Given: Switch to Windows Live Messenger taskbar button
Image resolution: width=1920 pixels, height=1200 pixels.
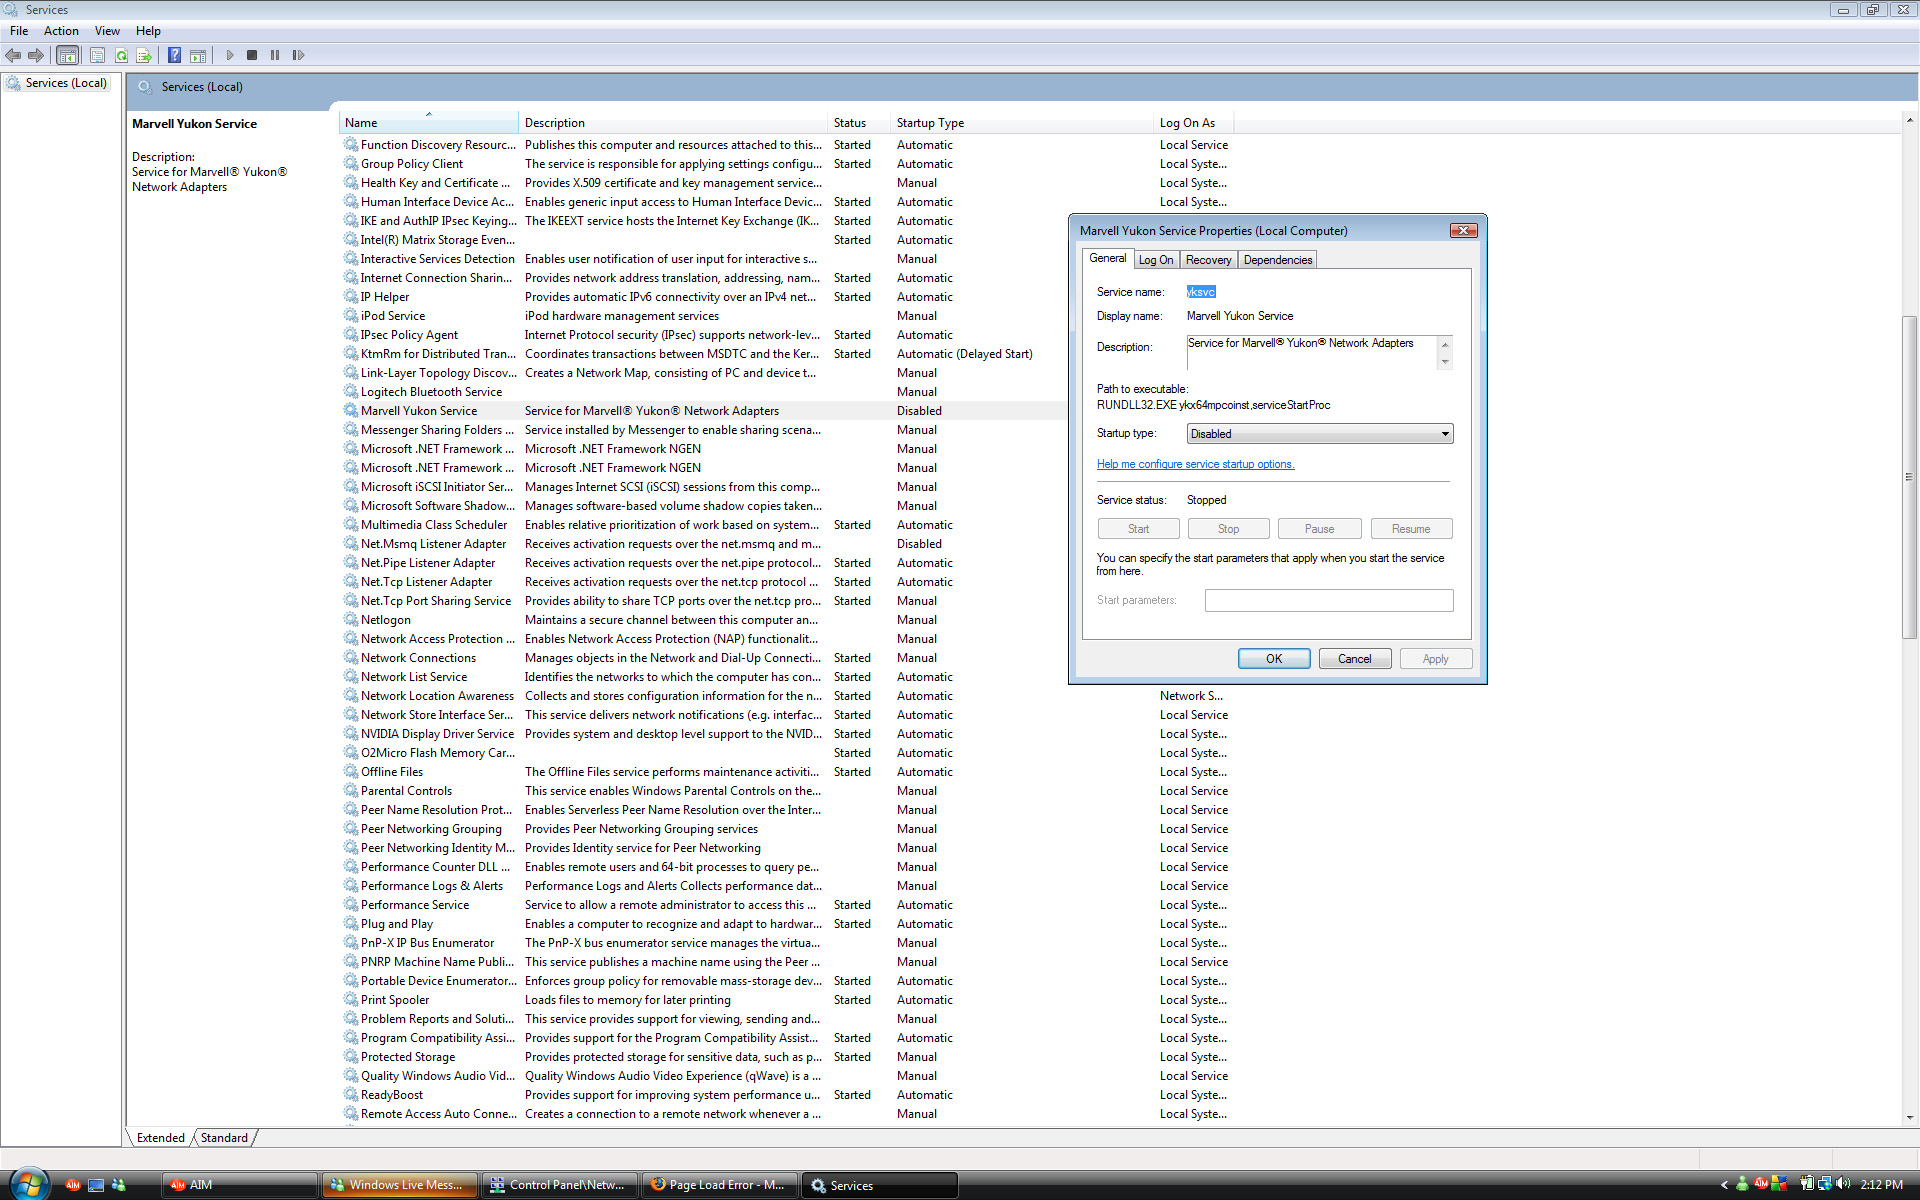Looking at the screenshot, I should [398, 1185].
